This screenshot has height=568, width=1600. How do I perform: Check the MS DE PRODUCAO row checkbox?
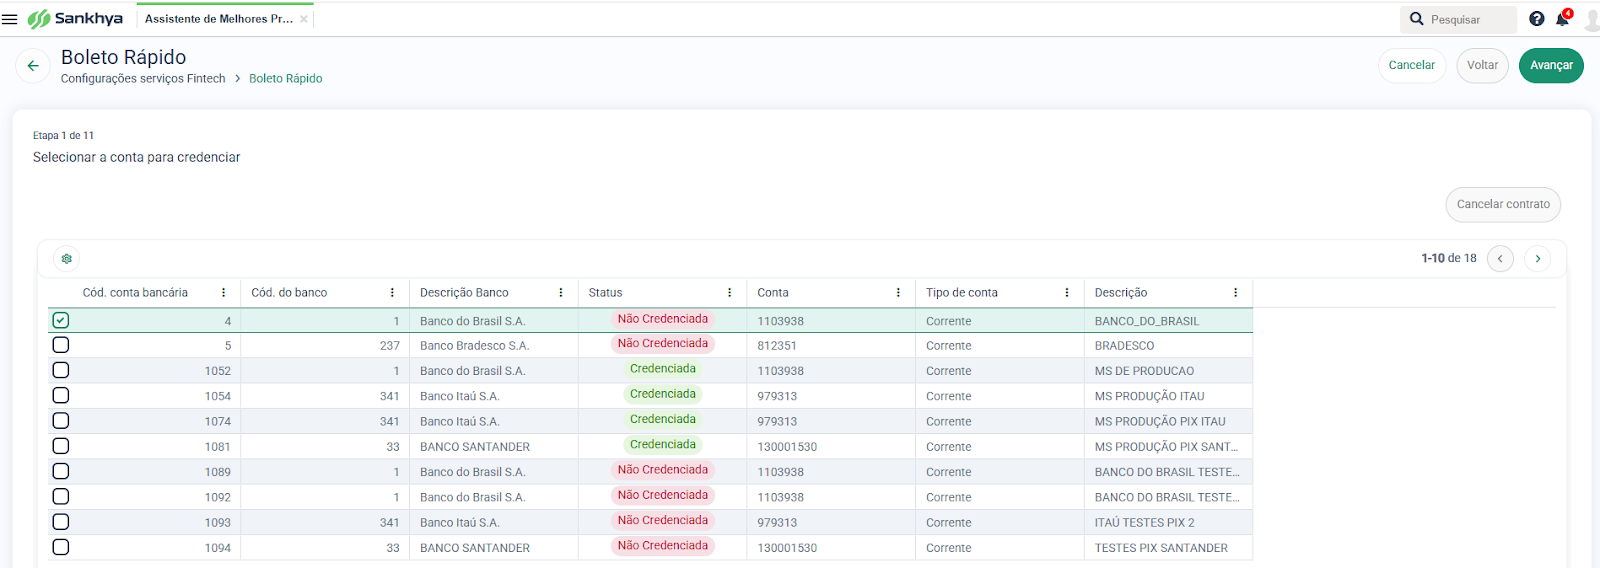click(61, 370)
